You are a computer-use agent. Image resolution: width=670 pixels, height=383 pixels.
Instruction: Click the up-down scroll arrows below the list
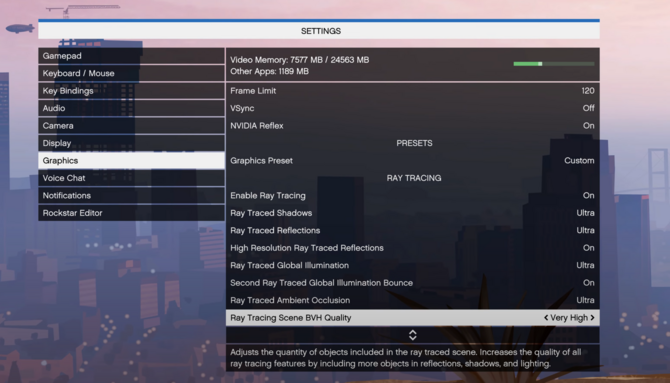pyautogui.click(x=413, y=335)
